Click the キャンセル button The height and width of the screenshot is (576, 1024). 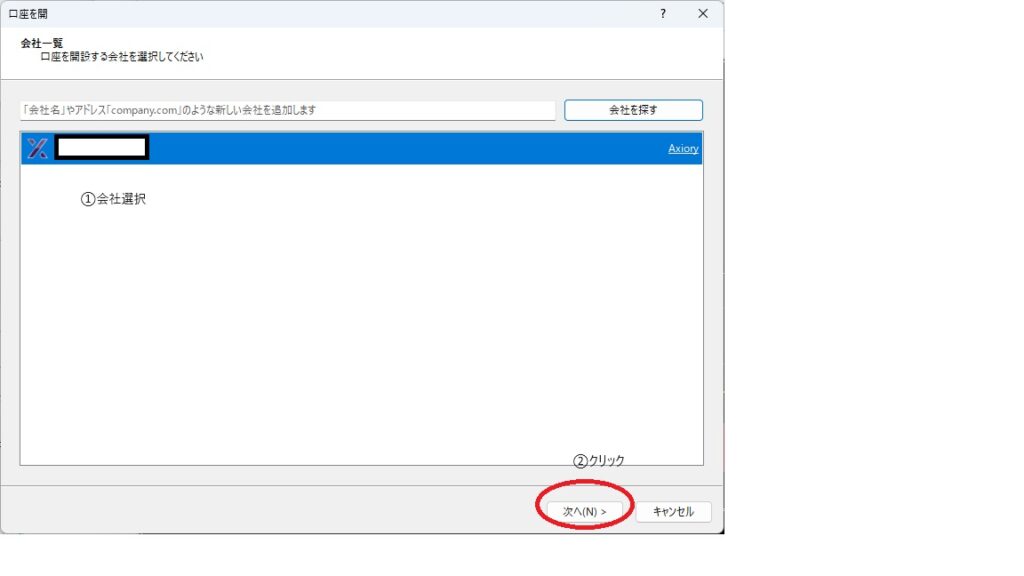pos(673,511)
